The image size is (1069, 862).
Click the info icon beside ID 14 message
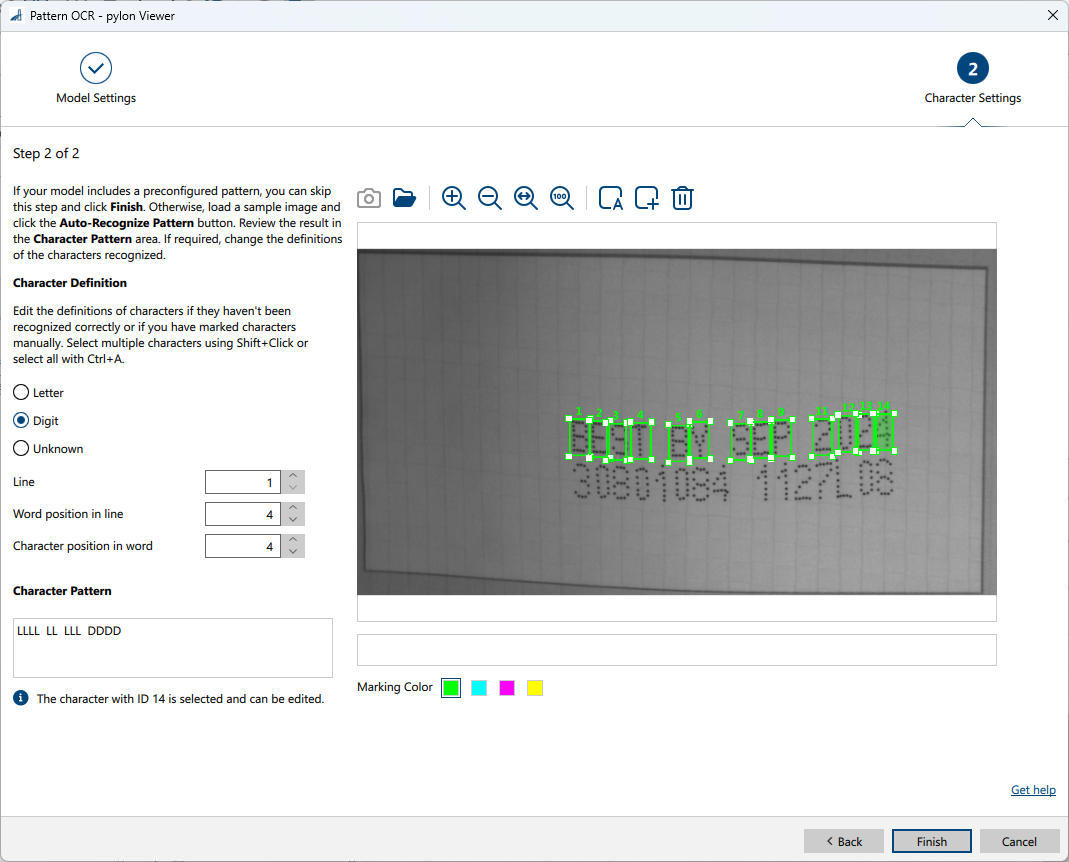(x=21, y=698)
